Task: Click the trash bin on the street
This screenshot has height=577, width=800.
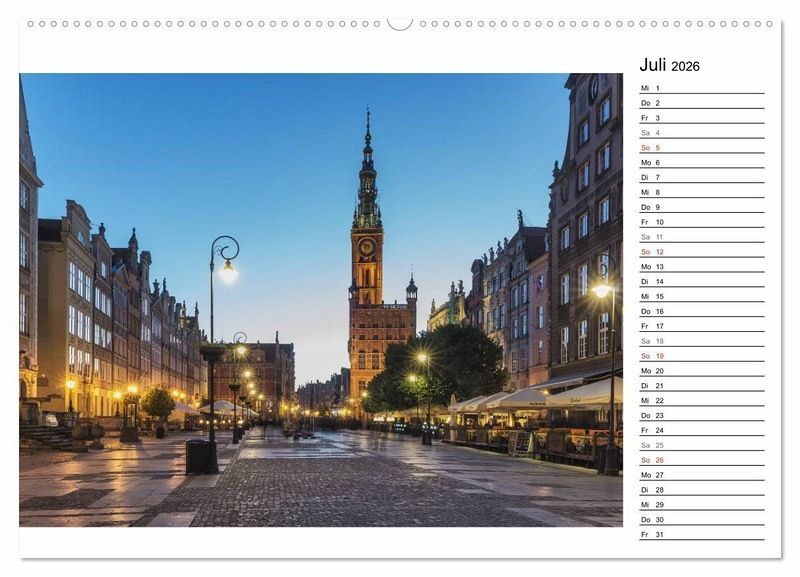Action: (x=197, y=456)
